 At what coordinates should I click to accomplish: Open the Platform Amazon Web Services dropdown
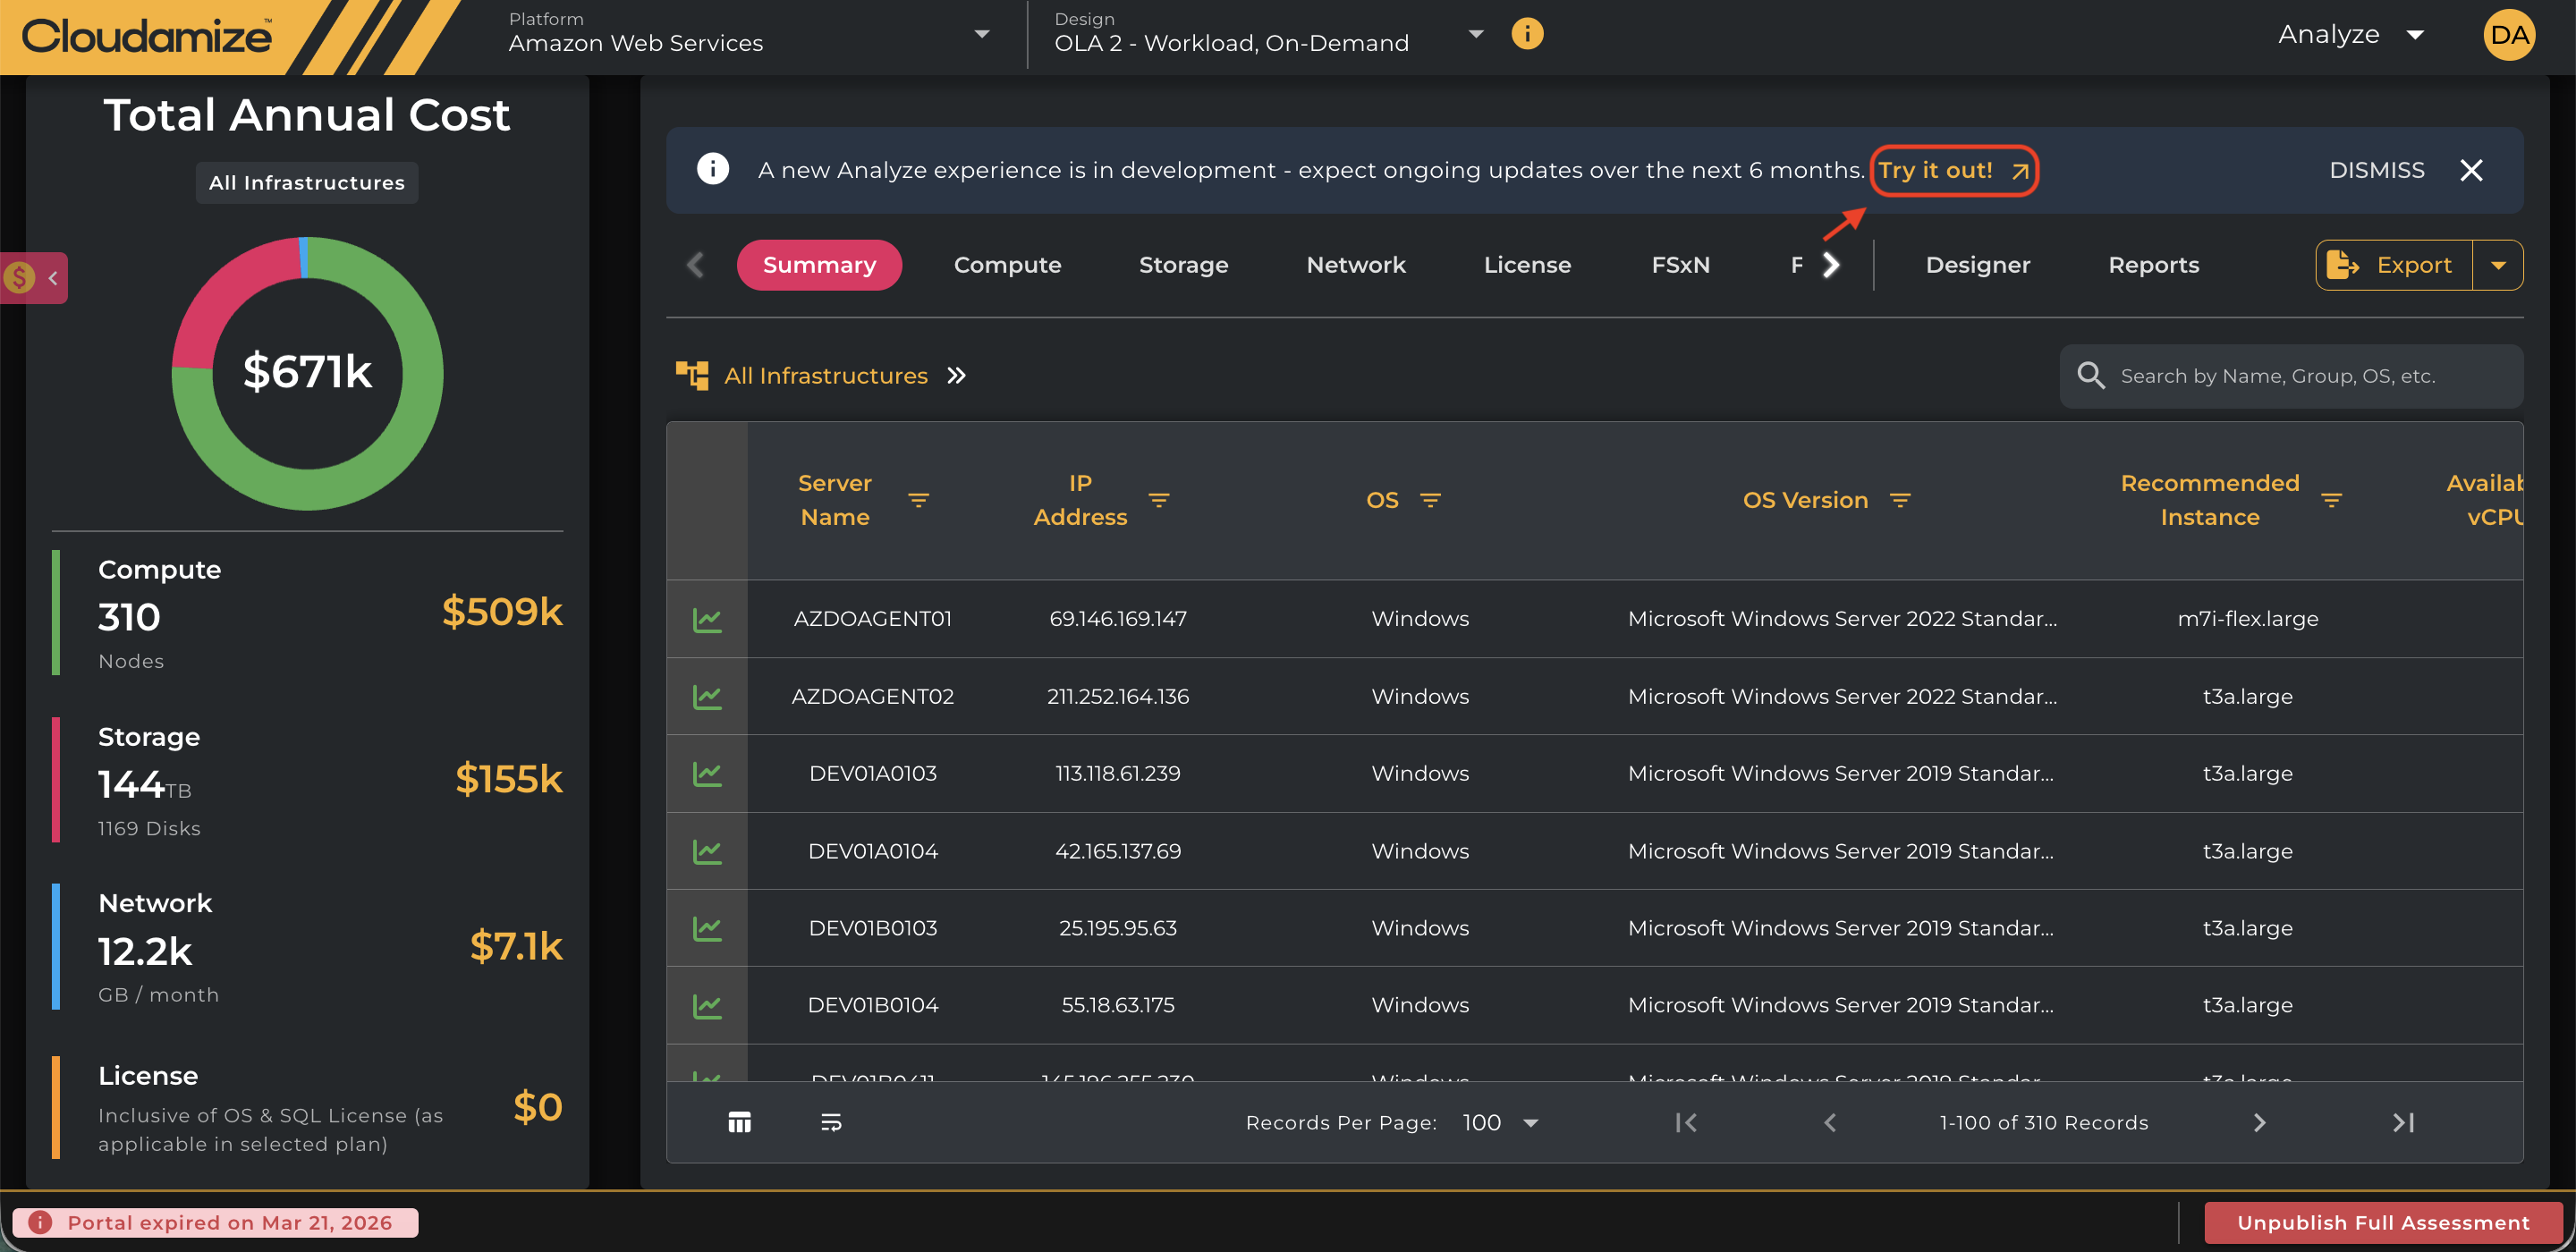pos(750,34)
